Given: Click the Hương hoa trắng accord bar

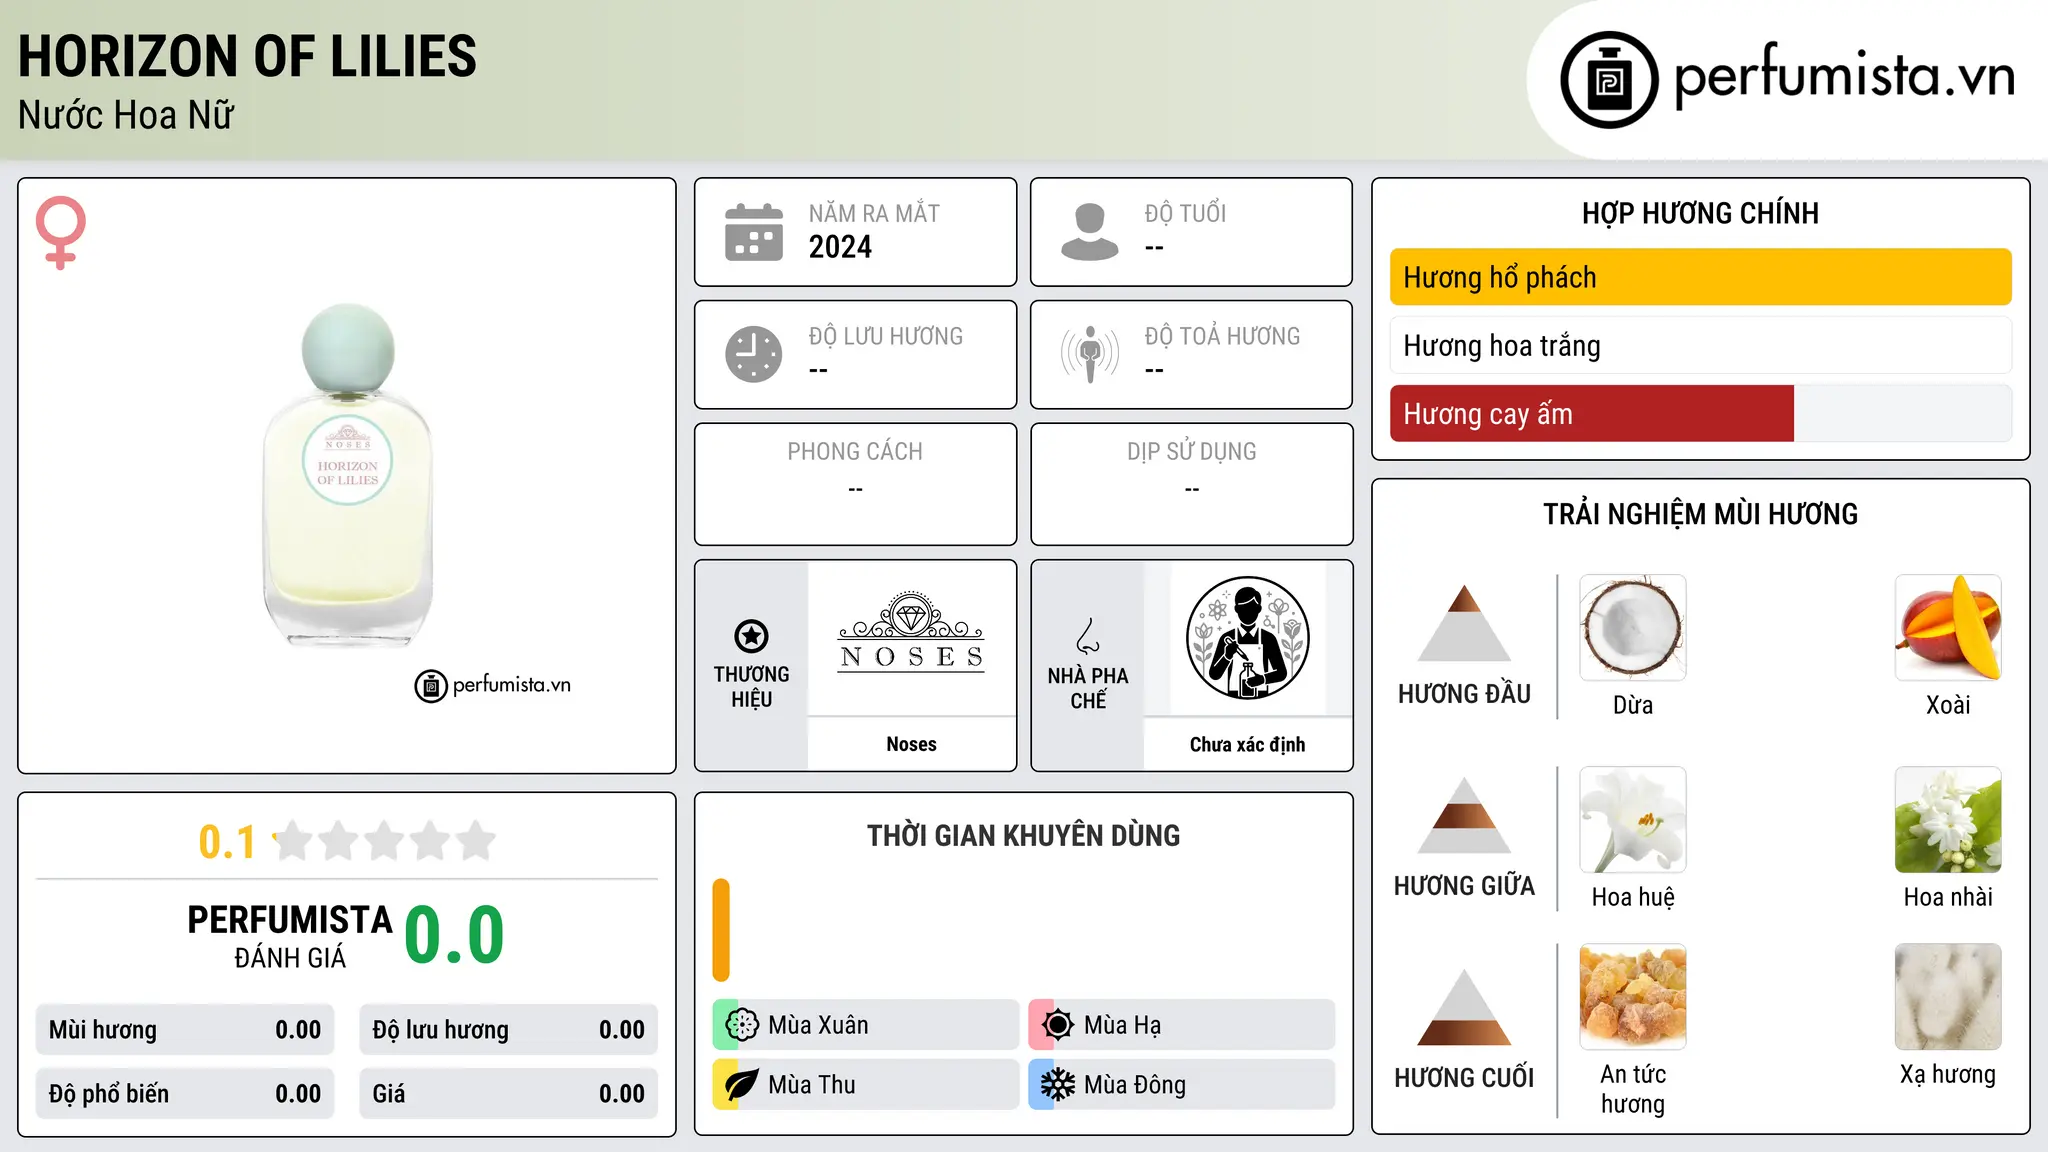Looking at the screenshot, I should pyautogui.click(x=1700, y=345).
